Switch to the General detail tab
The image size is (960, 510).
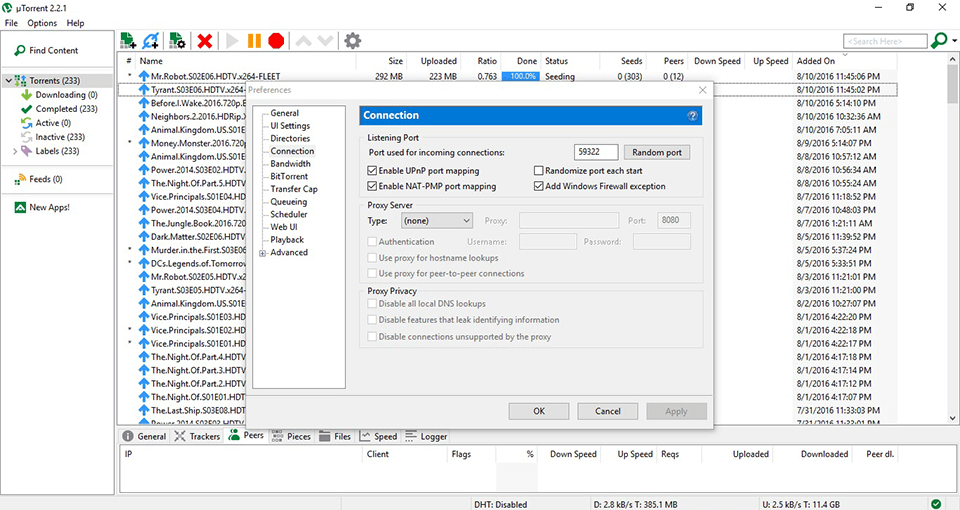(x=144, y=437)
